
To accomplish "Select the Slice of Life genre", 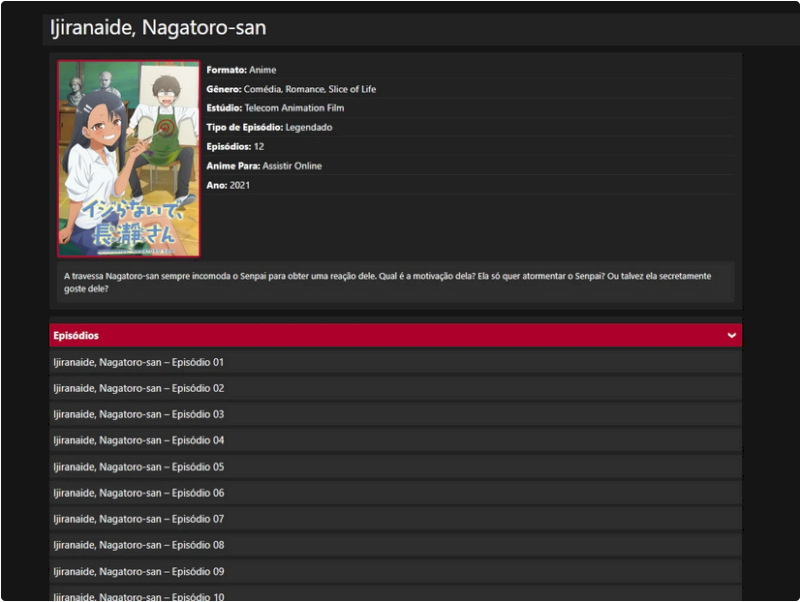I will click(352, 90).
